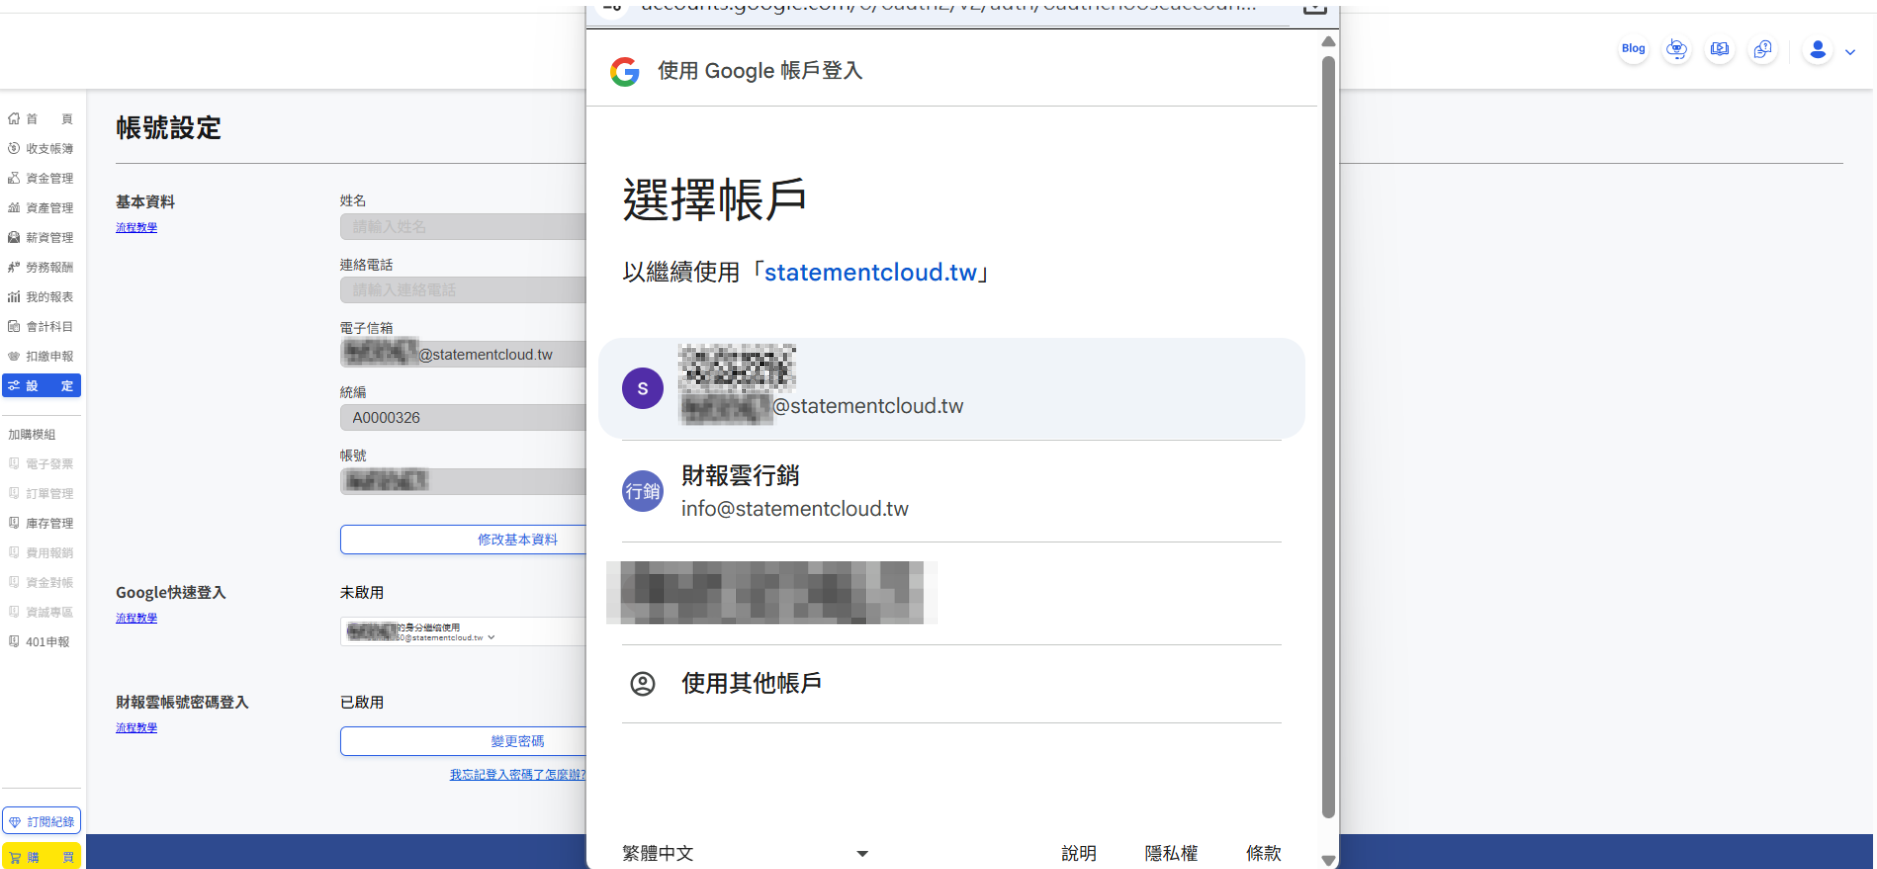Open 收支帳簿 in the sidebar

point(41,148)
